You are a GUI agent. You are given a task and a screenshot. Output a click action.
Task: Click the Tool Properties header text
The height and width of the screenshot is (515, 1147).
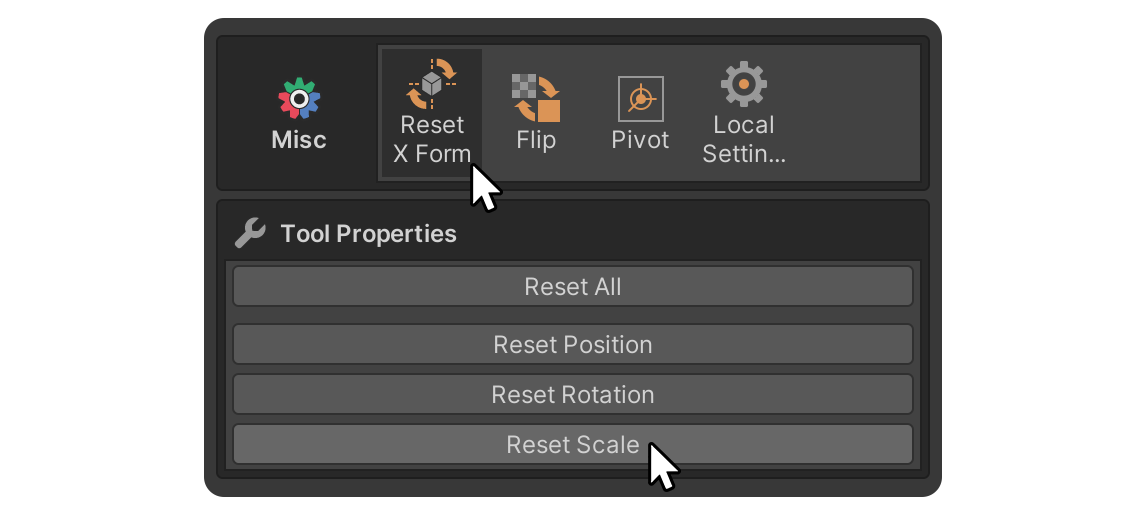tap(369, 234)
